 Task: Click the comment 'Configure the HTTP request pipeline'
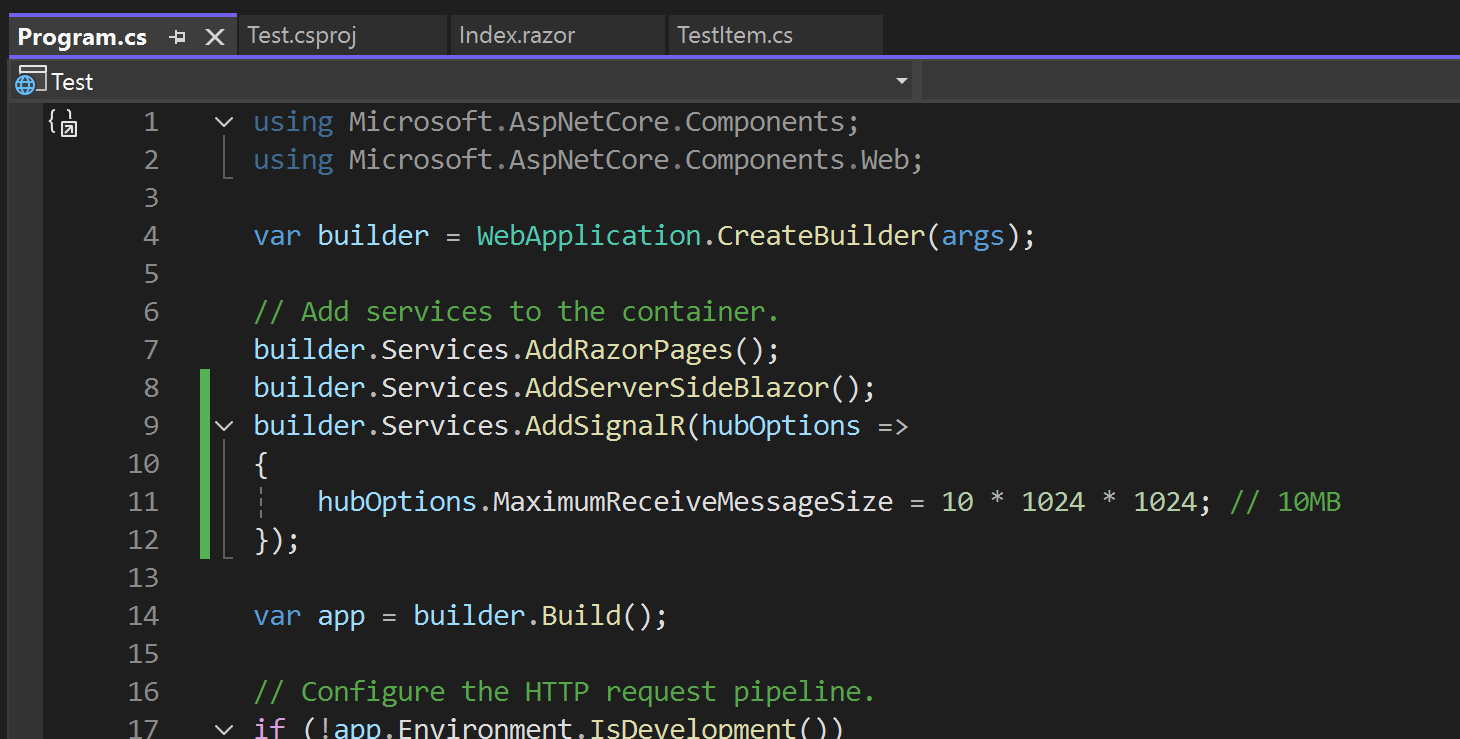[x=564, y=692]
